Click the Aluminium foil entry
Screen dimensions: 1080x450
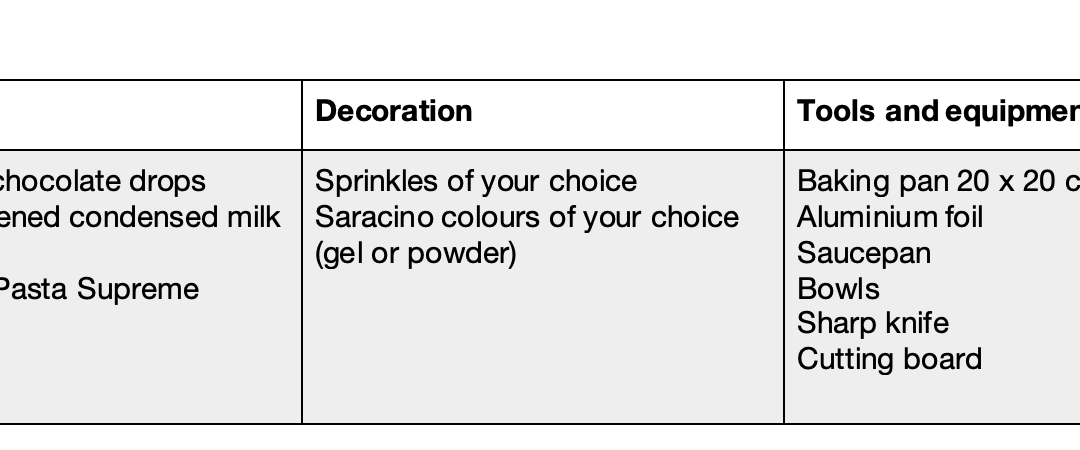890,217
